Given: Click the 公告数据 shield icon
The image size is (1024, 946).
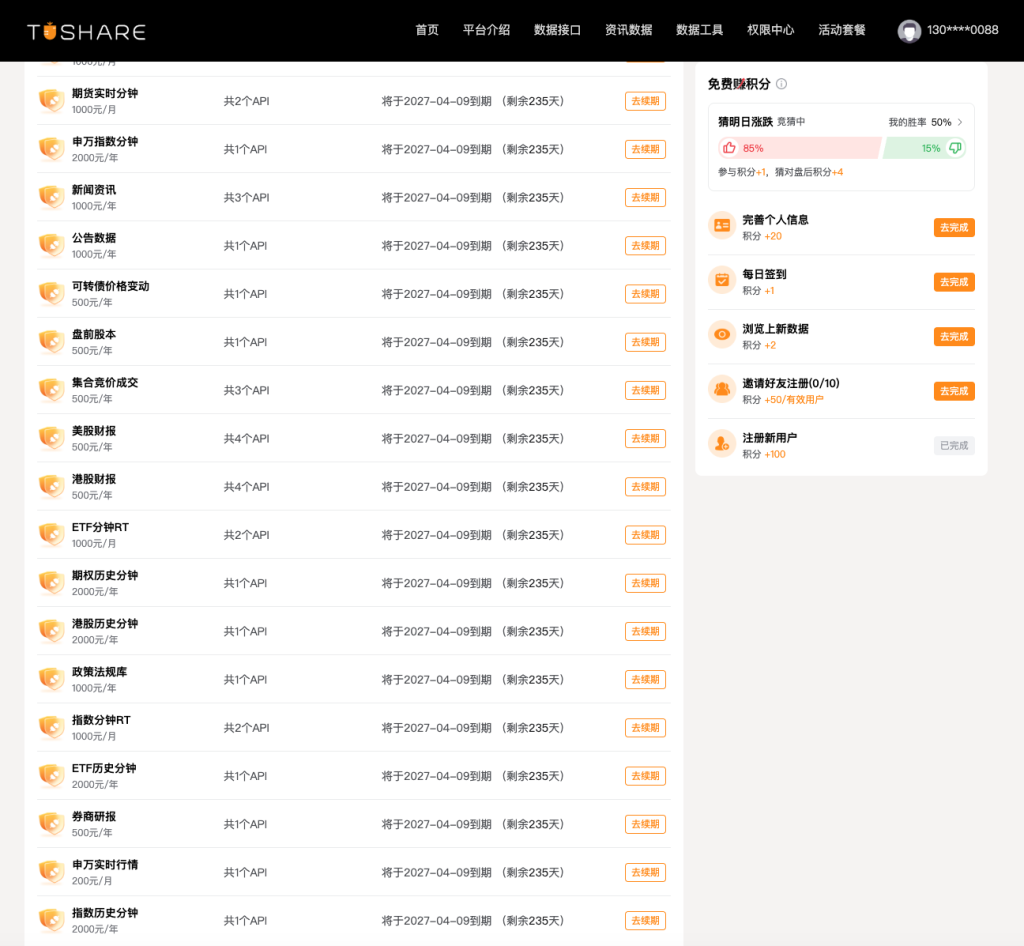Looking at the screenshot, I should point(51,245).
